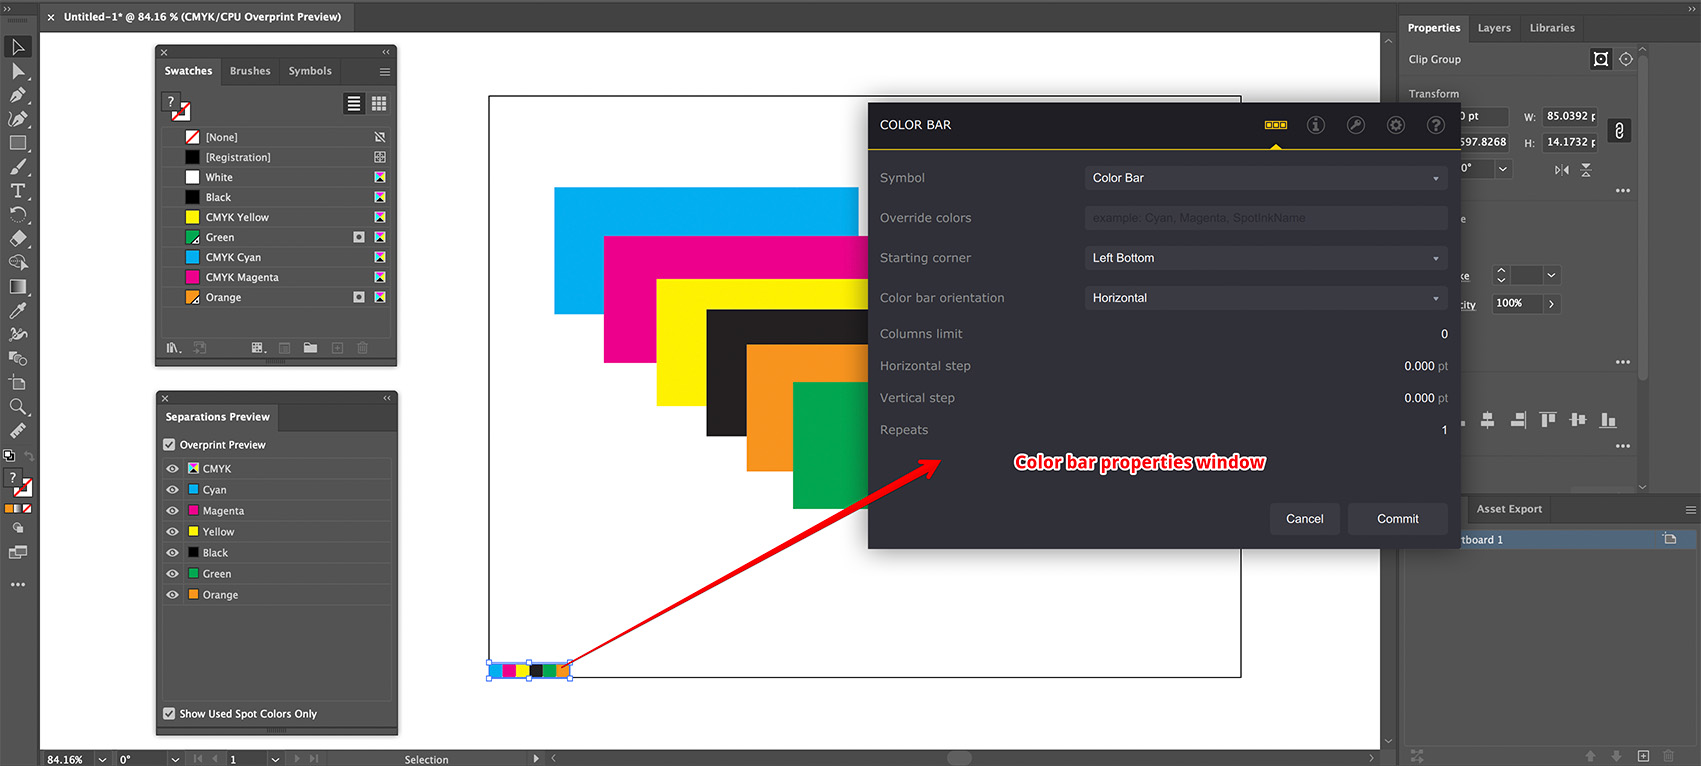Image resolution: width=1701 pixels, height=766 pixels.
Task: Select the Eraser tool
Action: [x=18, y=239]
